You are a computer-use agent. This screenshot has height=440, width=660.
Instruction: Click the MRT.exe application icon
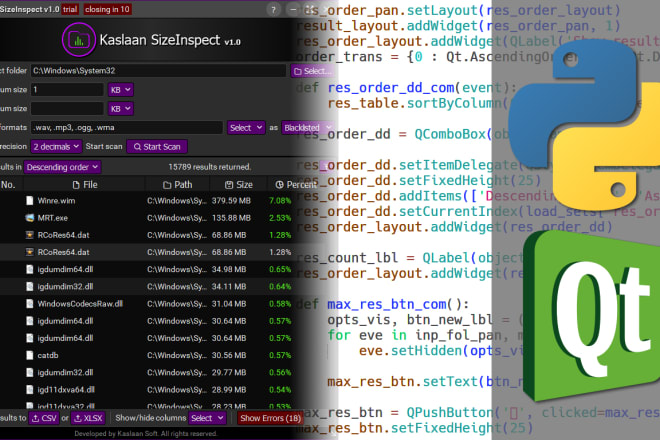pos(29,218)
